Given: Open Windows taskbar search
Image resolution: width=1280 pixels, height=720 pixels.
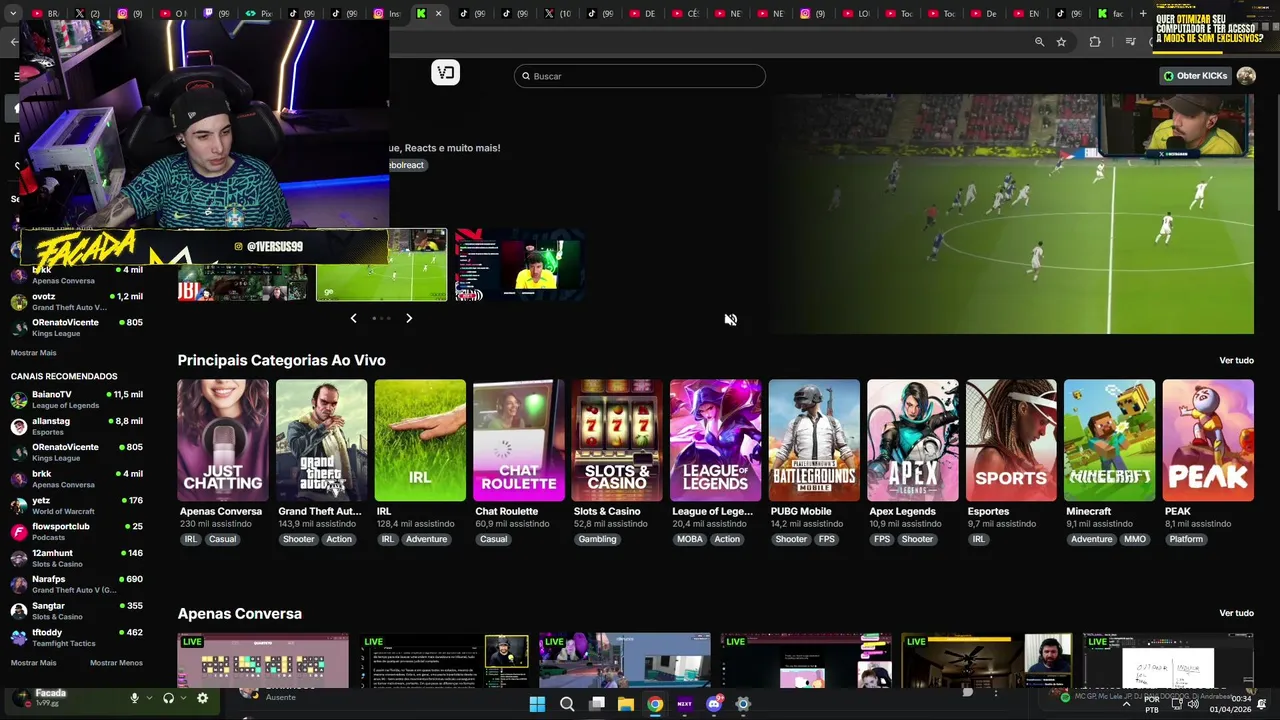Looking at the screenshot, I should click(567, 704).
